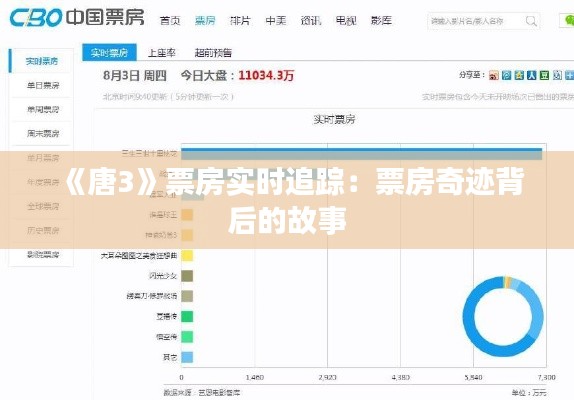Share to Renren icon

coord(532,75)
